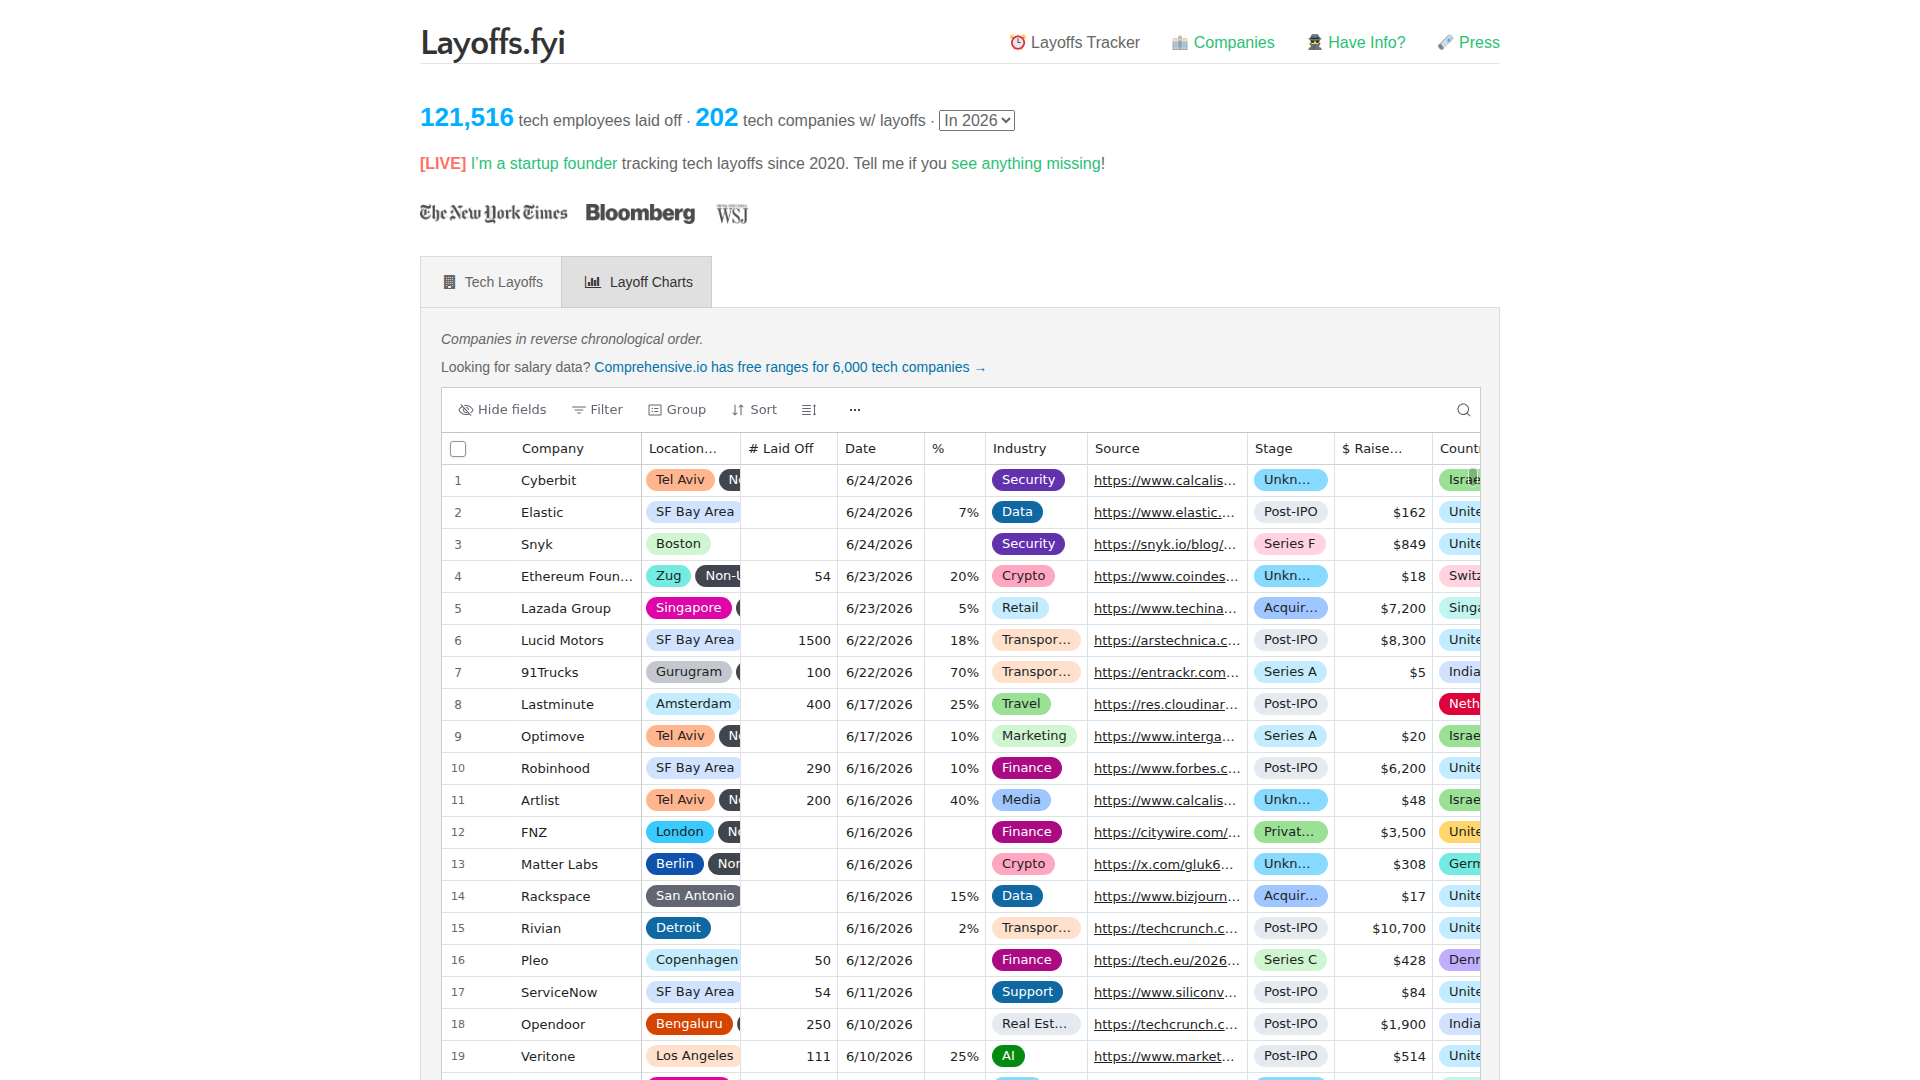The height and width of the screenshot is (1080, 1920).
Task: Click the $10,700 raised value for Rivian
Action: point(1399,928)
